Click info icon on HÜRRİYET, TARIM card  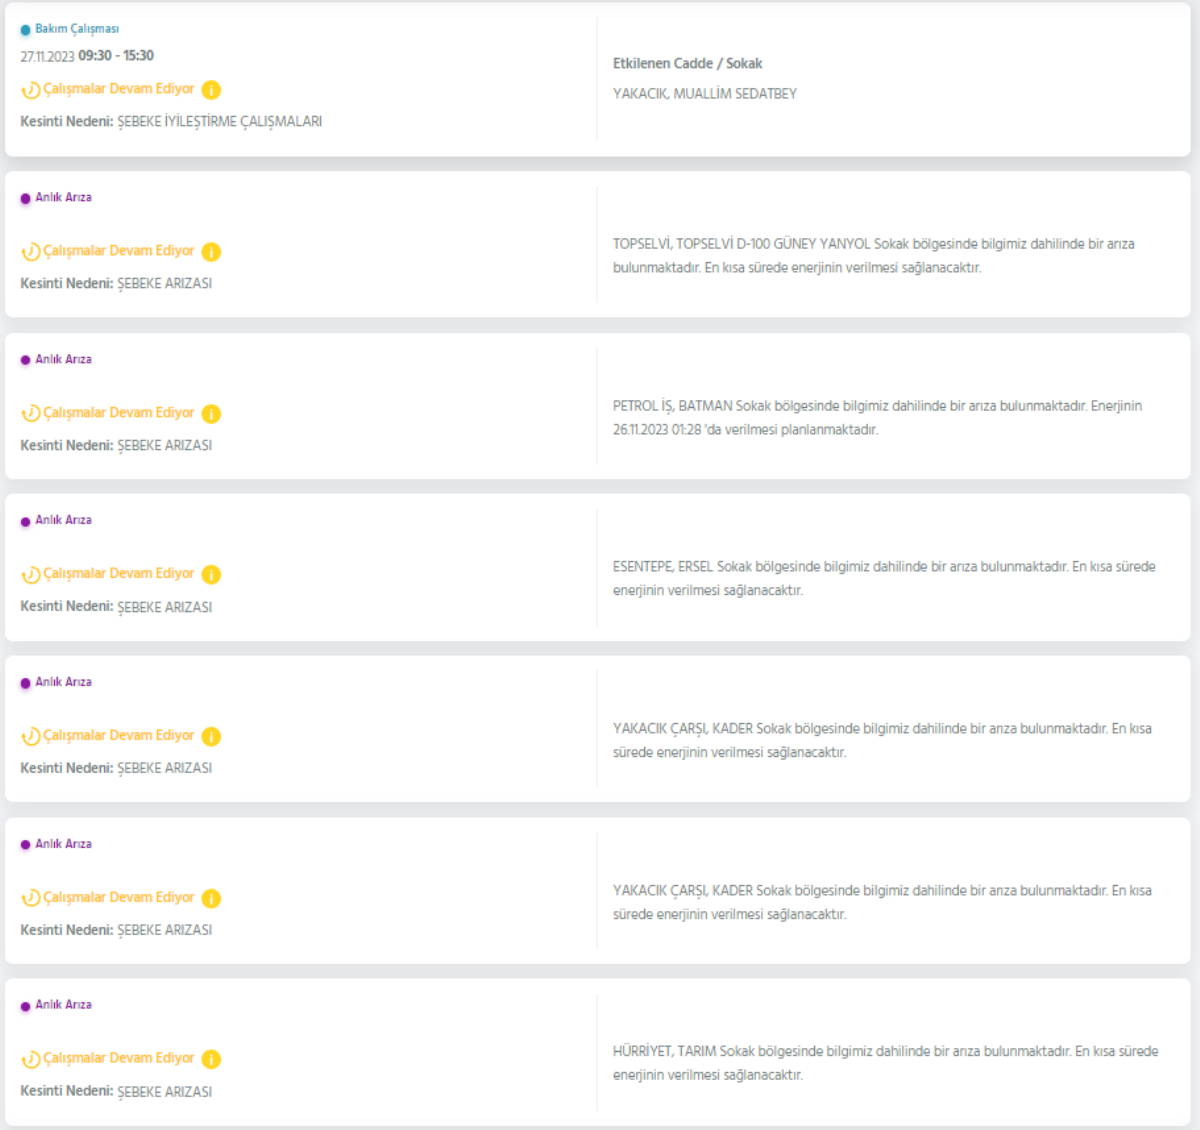[211, 1059]
